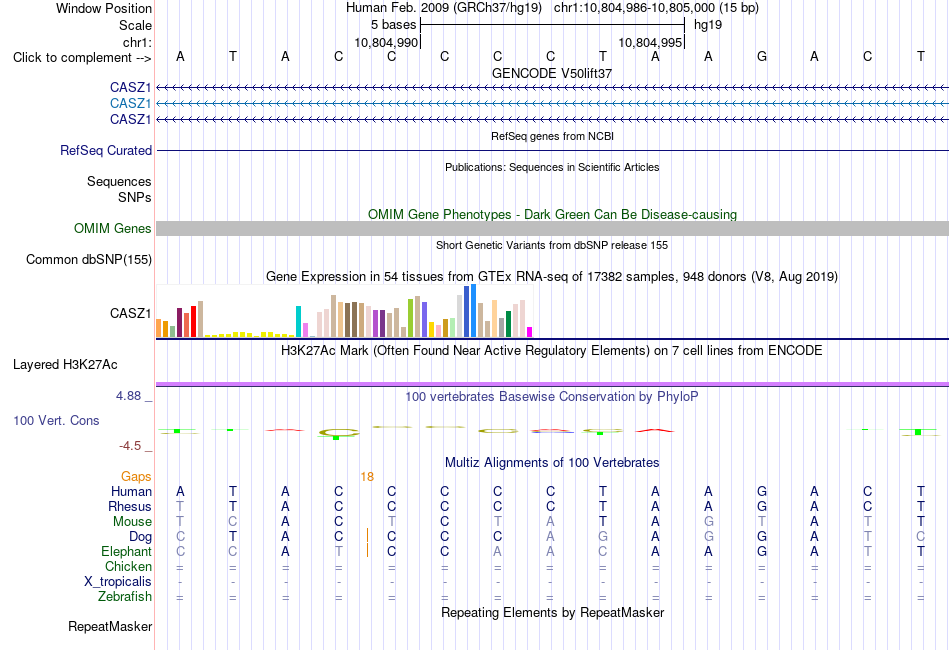
Task: Select the Mouse species label
Action: 132,522
